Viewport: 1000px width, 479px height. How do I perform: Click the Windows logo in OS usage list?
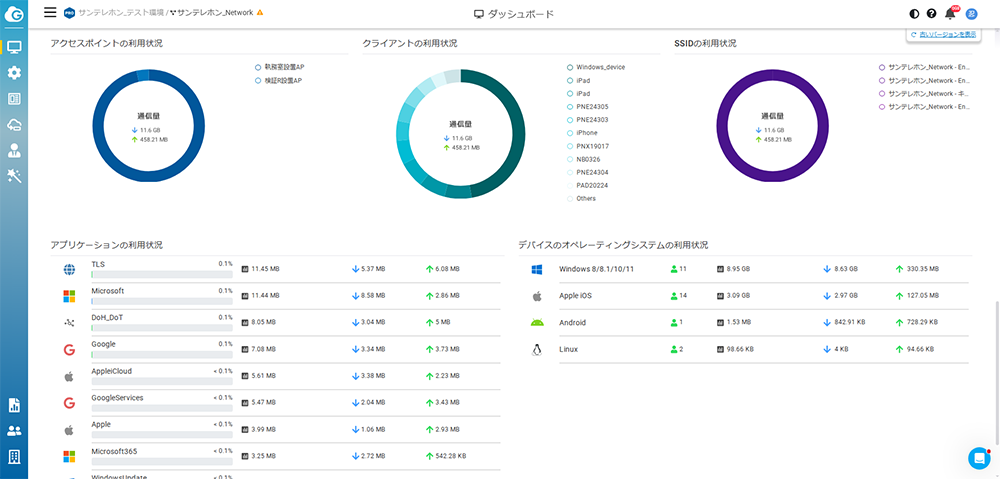pyautogui.click(x=536, y=270)
